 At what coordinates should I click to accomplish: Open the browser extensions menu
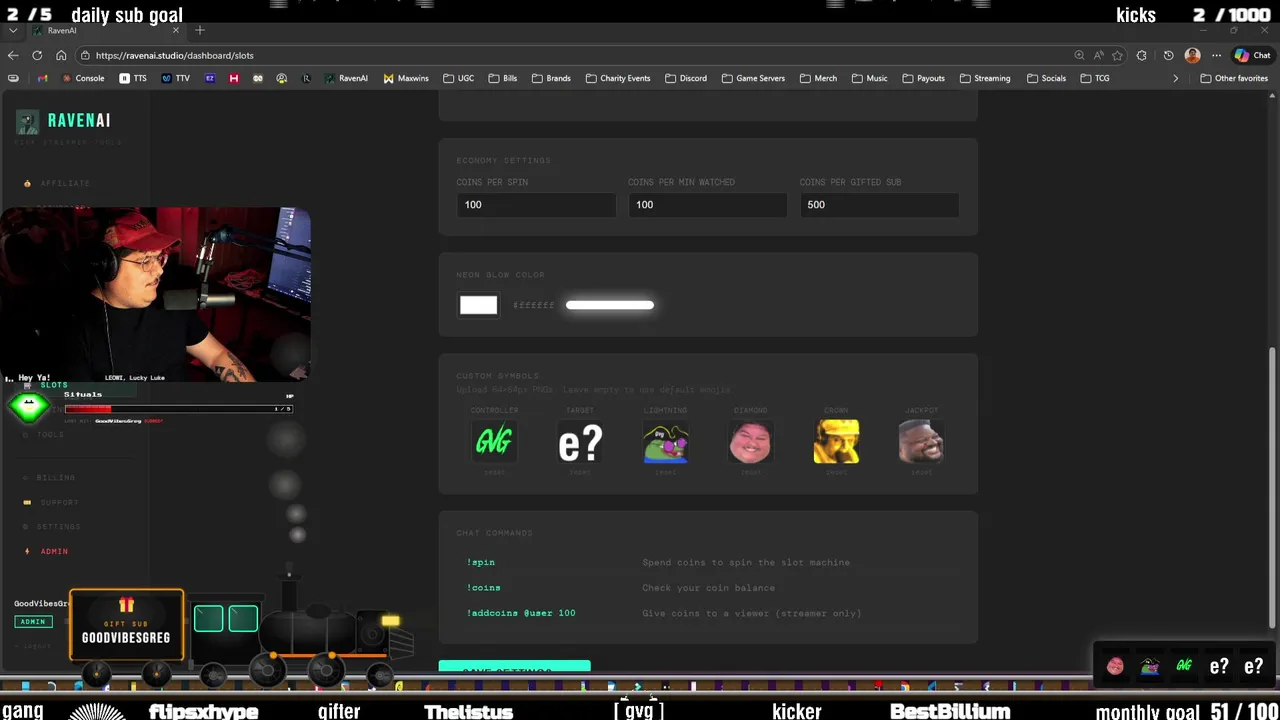(x=1142, y=55)
